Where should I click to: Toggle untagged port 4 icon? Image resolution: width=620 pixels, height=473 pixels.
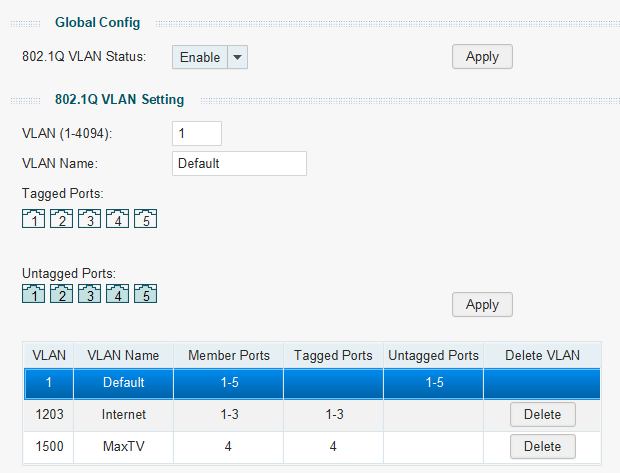coord(117,293)
